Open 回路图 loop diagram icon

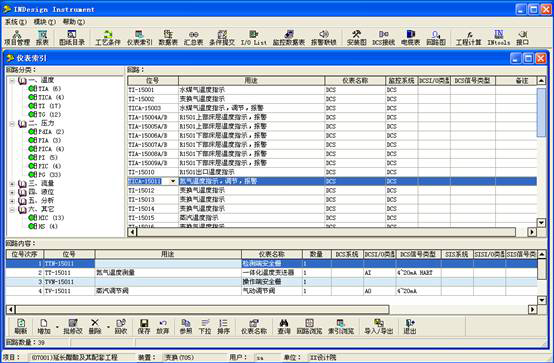pyautogui.click(x=436, y=38)
